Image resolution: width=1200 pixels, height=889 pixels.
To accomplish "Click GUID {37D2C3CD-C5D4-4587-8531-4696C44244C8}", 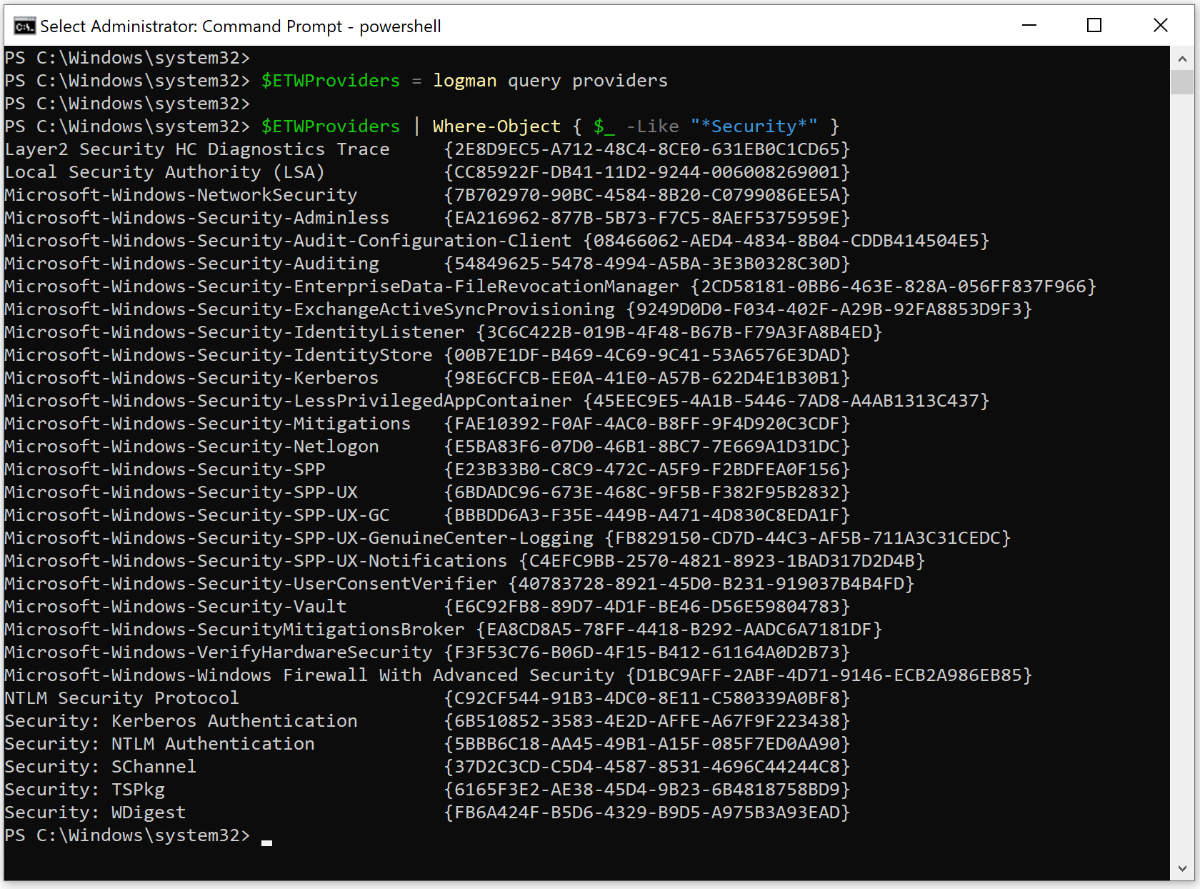I will coord(647,767).
